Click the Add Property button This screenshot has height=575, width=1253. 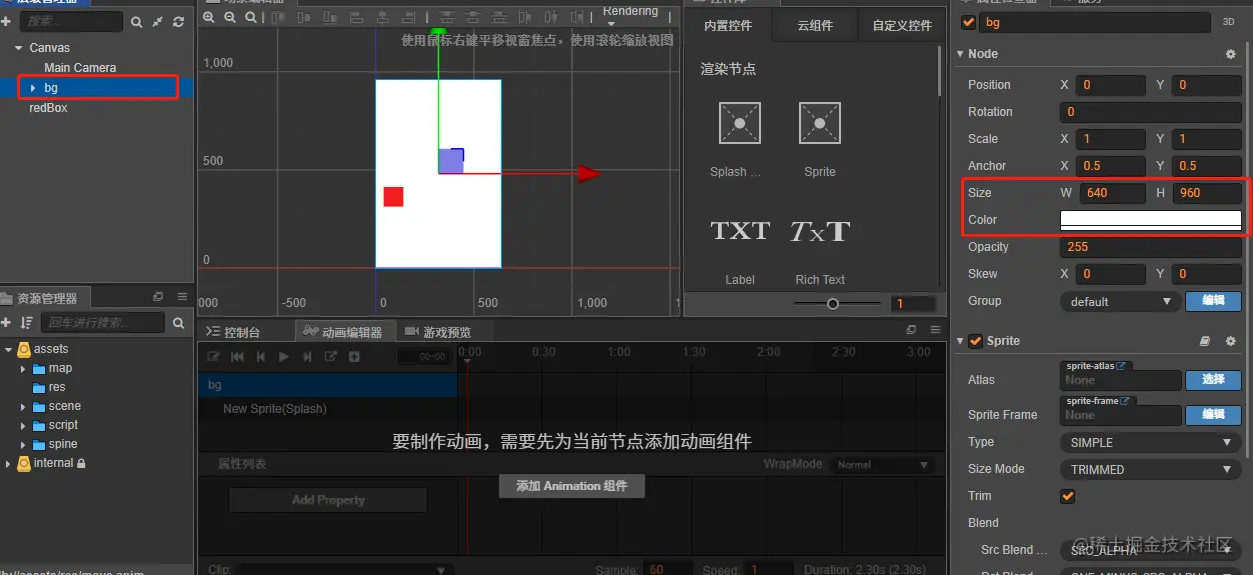pyautogui.click(x=328, y=500)
